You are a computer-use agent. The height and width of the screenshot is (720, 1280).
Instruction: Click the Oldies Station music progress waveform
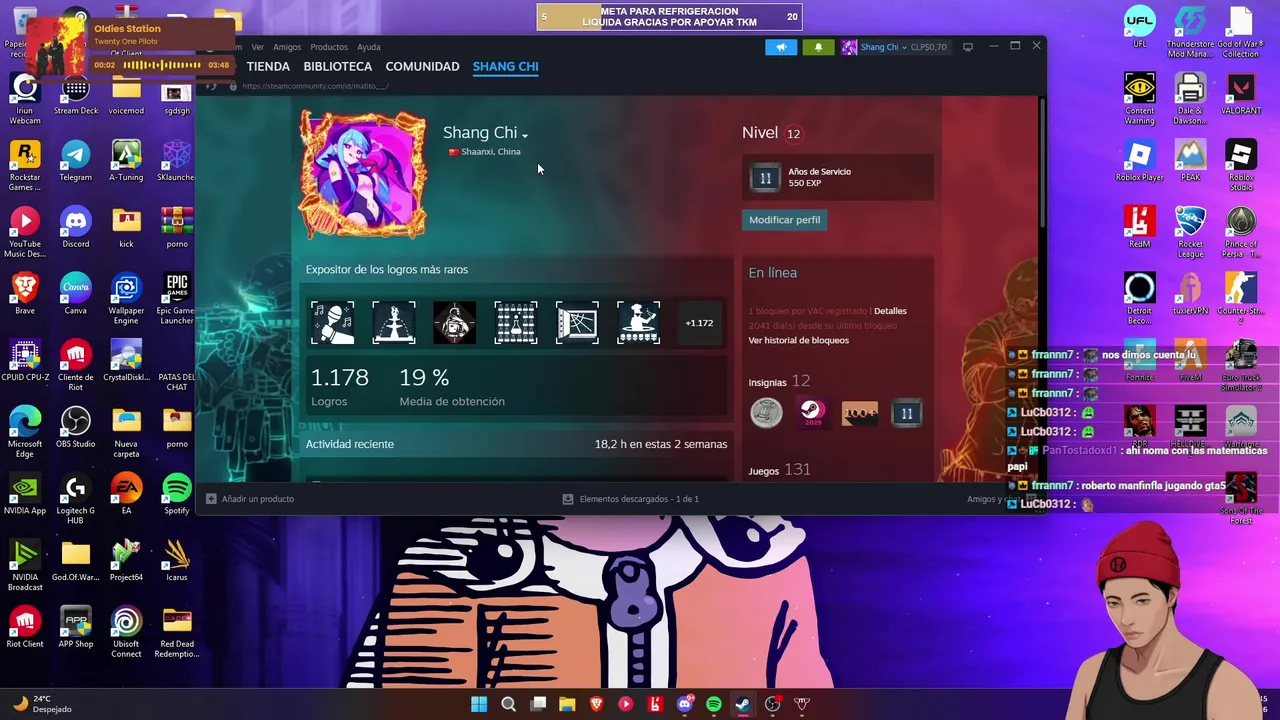(162, 65)
